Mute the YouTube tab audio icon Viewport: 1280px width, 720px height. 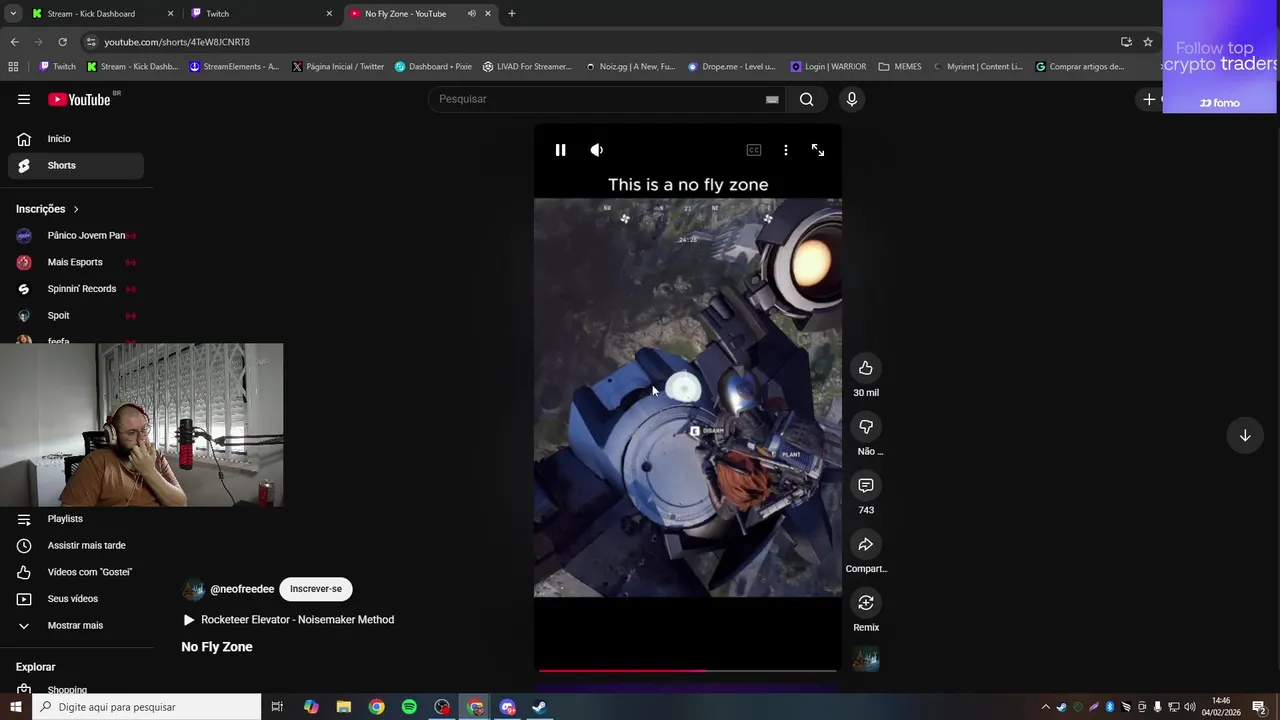[x=472, y=14]
